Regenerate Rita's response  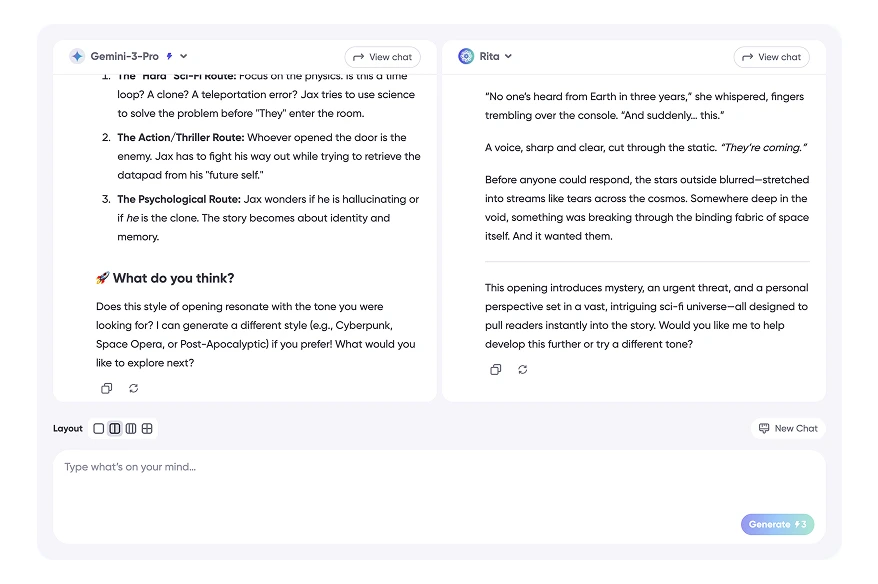pos(521,369)
